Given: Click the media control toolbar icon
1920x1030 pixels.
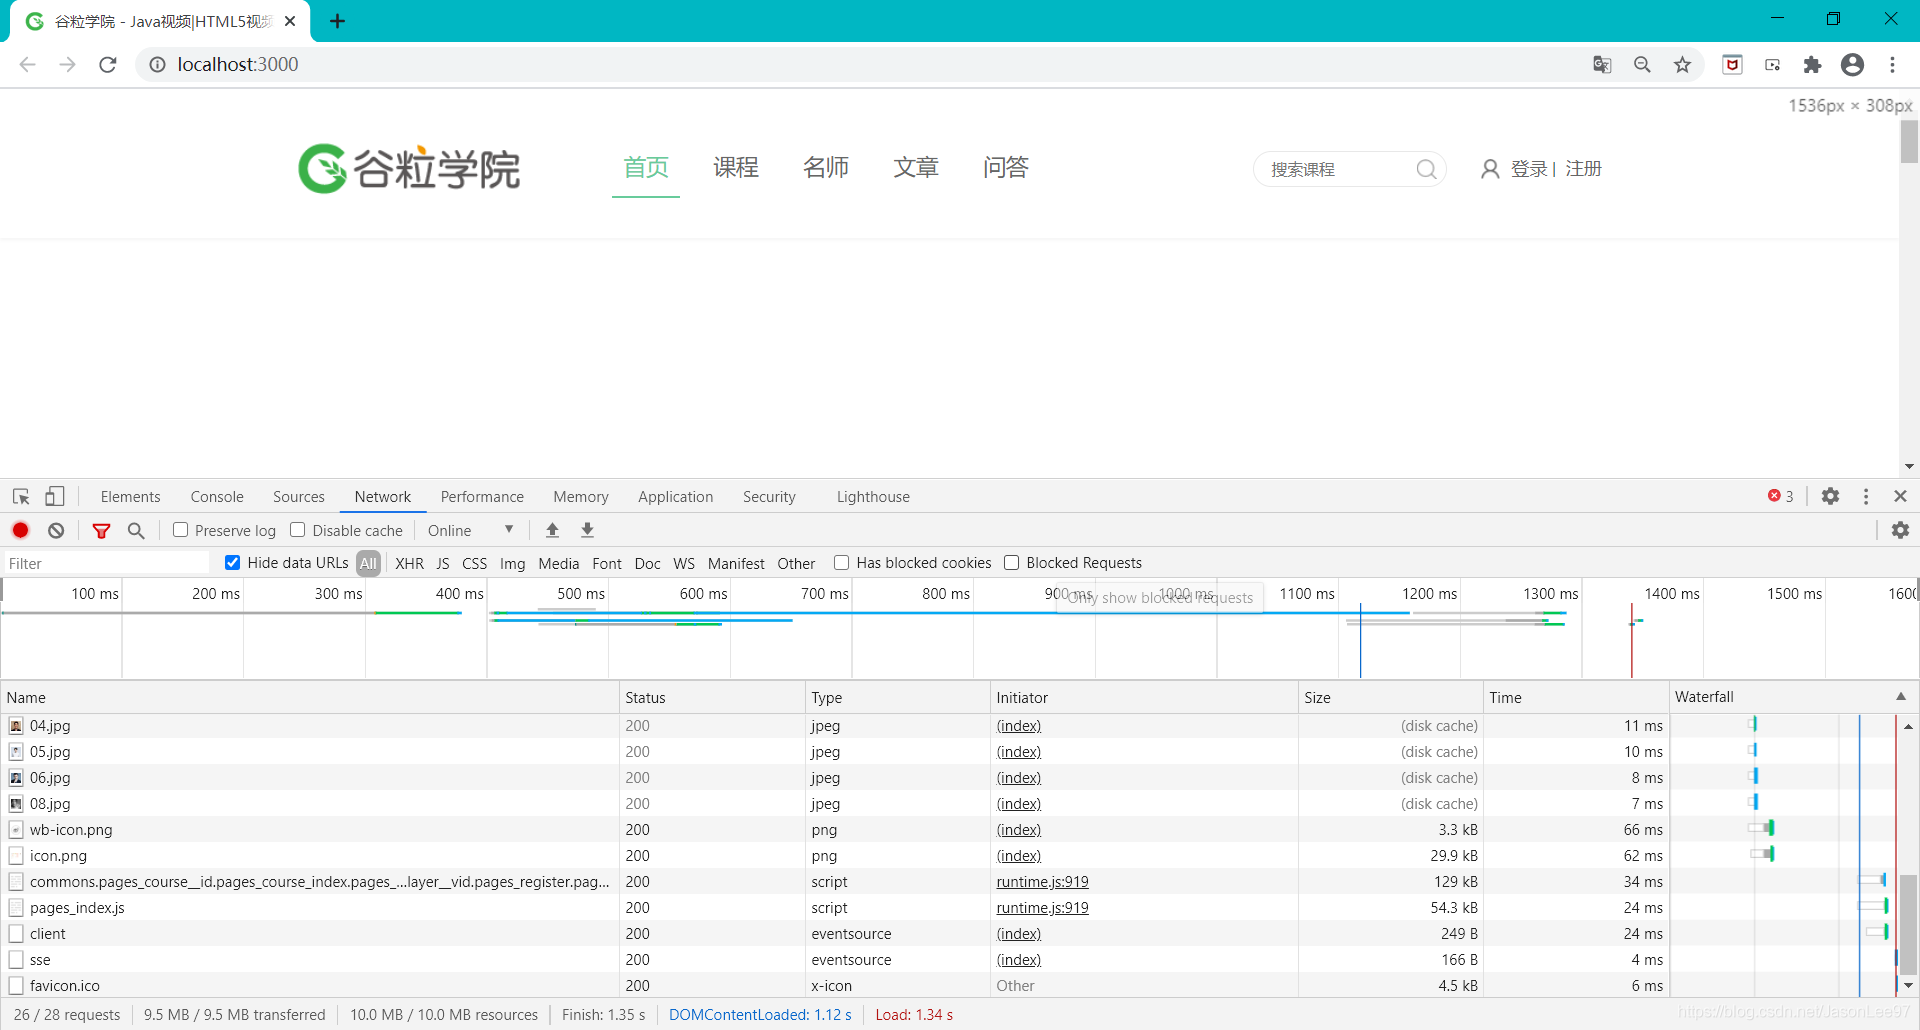Looking at the screenshot, I should 1772,64.
